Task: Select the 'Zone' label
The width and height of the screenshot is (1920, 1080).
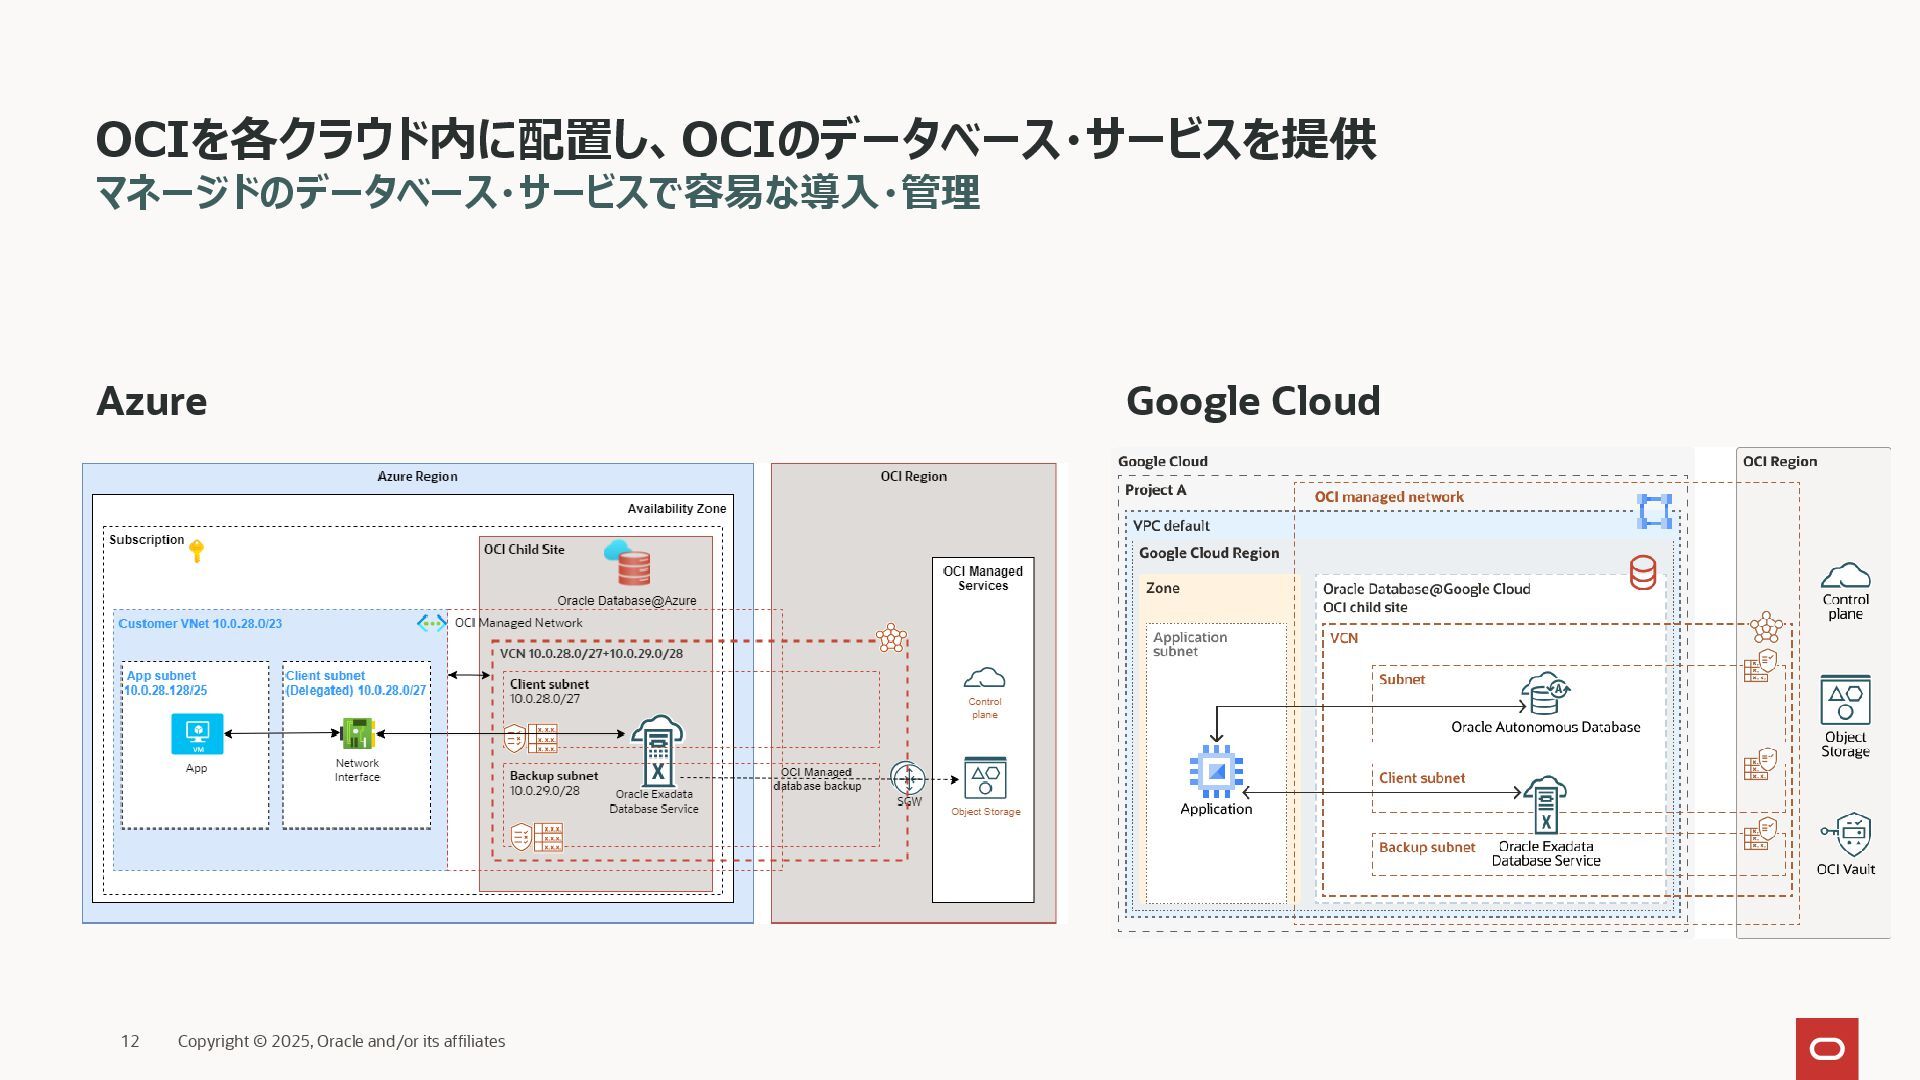Action: [1162, 588]
